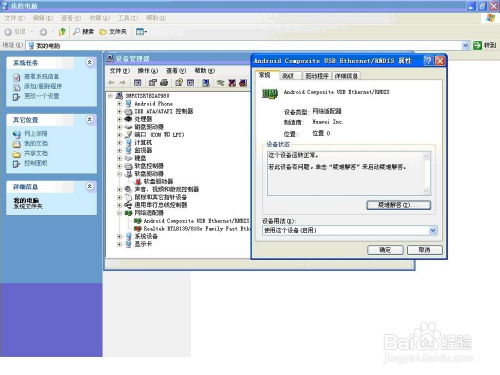
Task: Expand the 计算机 computer node
Action: (119, 142)
